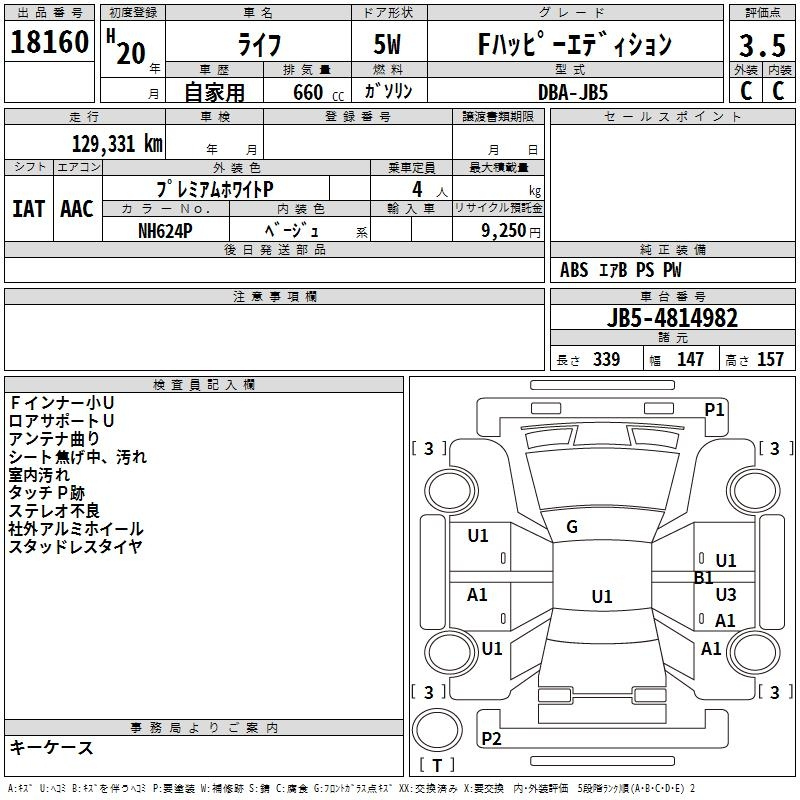Click the first registration year H20
This screenshot has width=800, height=800.
[127, 47]
